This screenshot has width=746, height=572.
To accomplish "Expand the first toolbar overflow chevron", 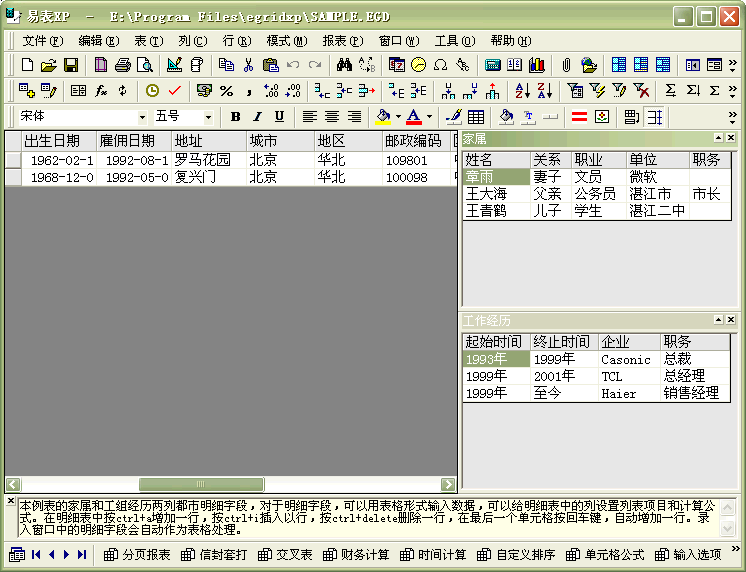I will coord(733,65).
